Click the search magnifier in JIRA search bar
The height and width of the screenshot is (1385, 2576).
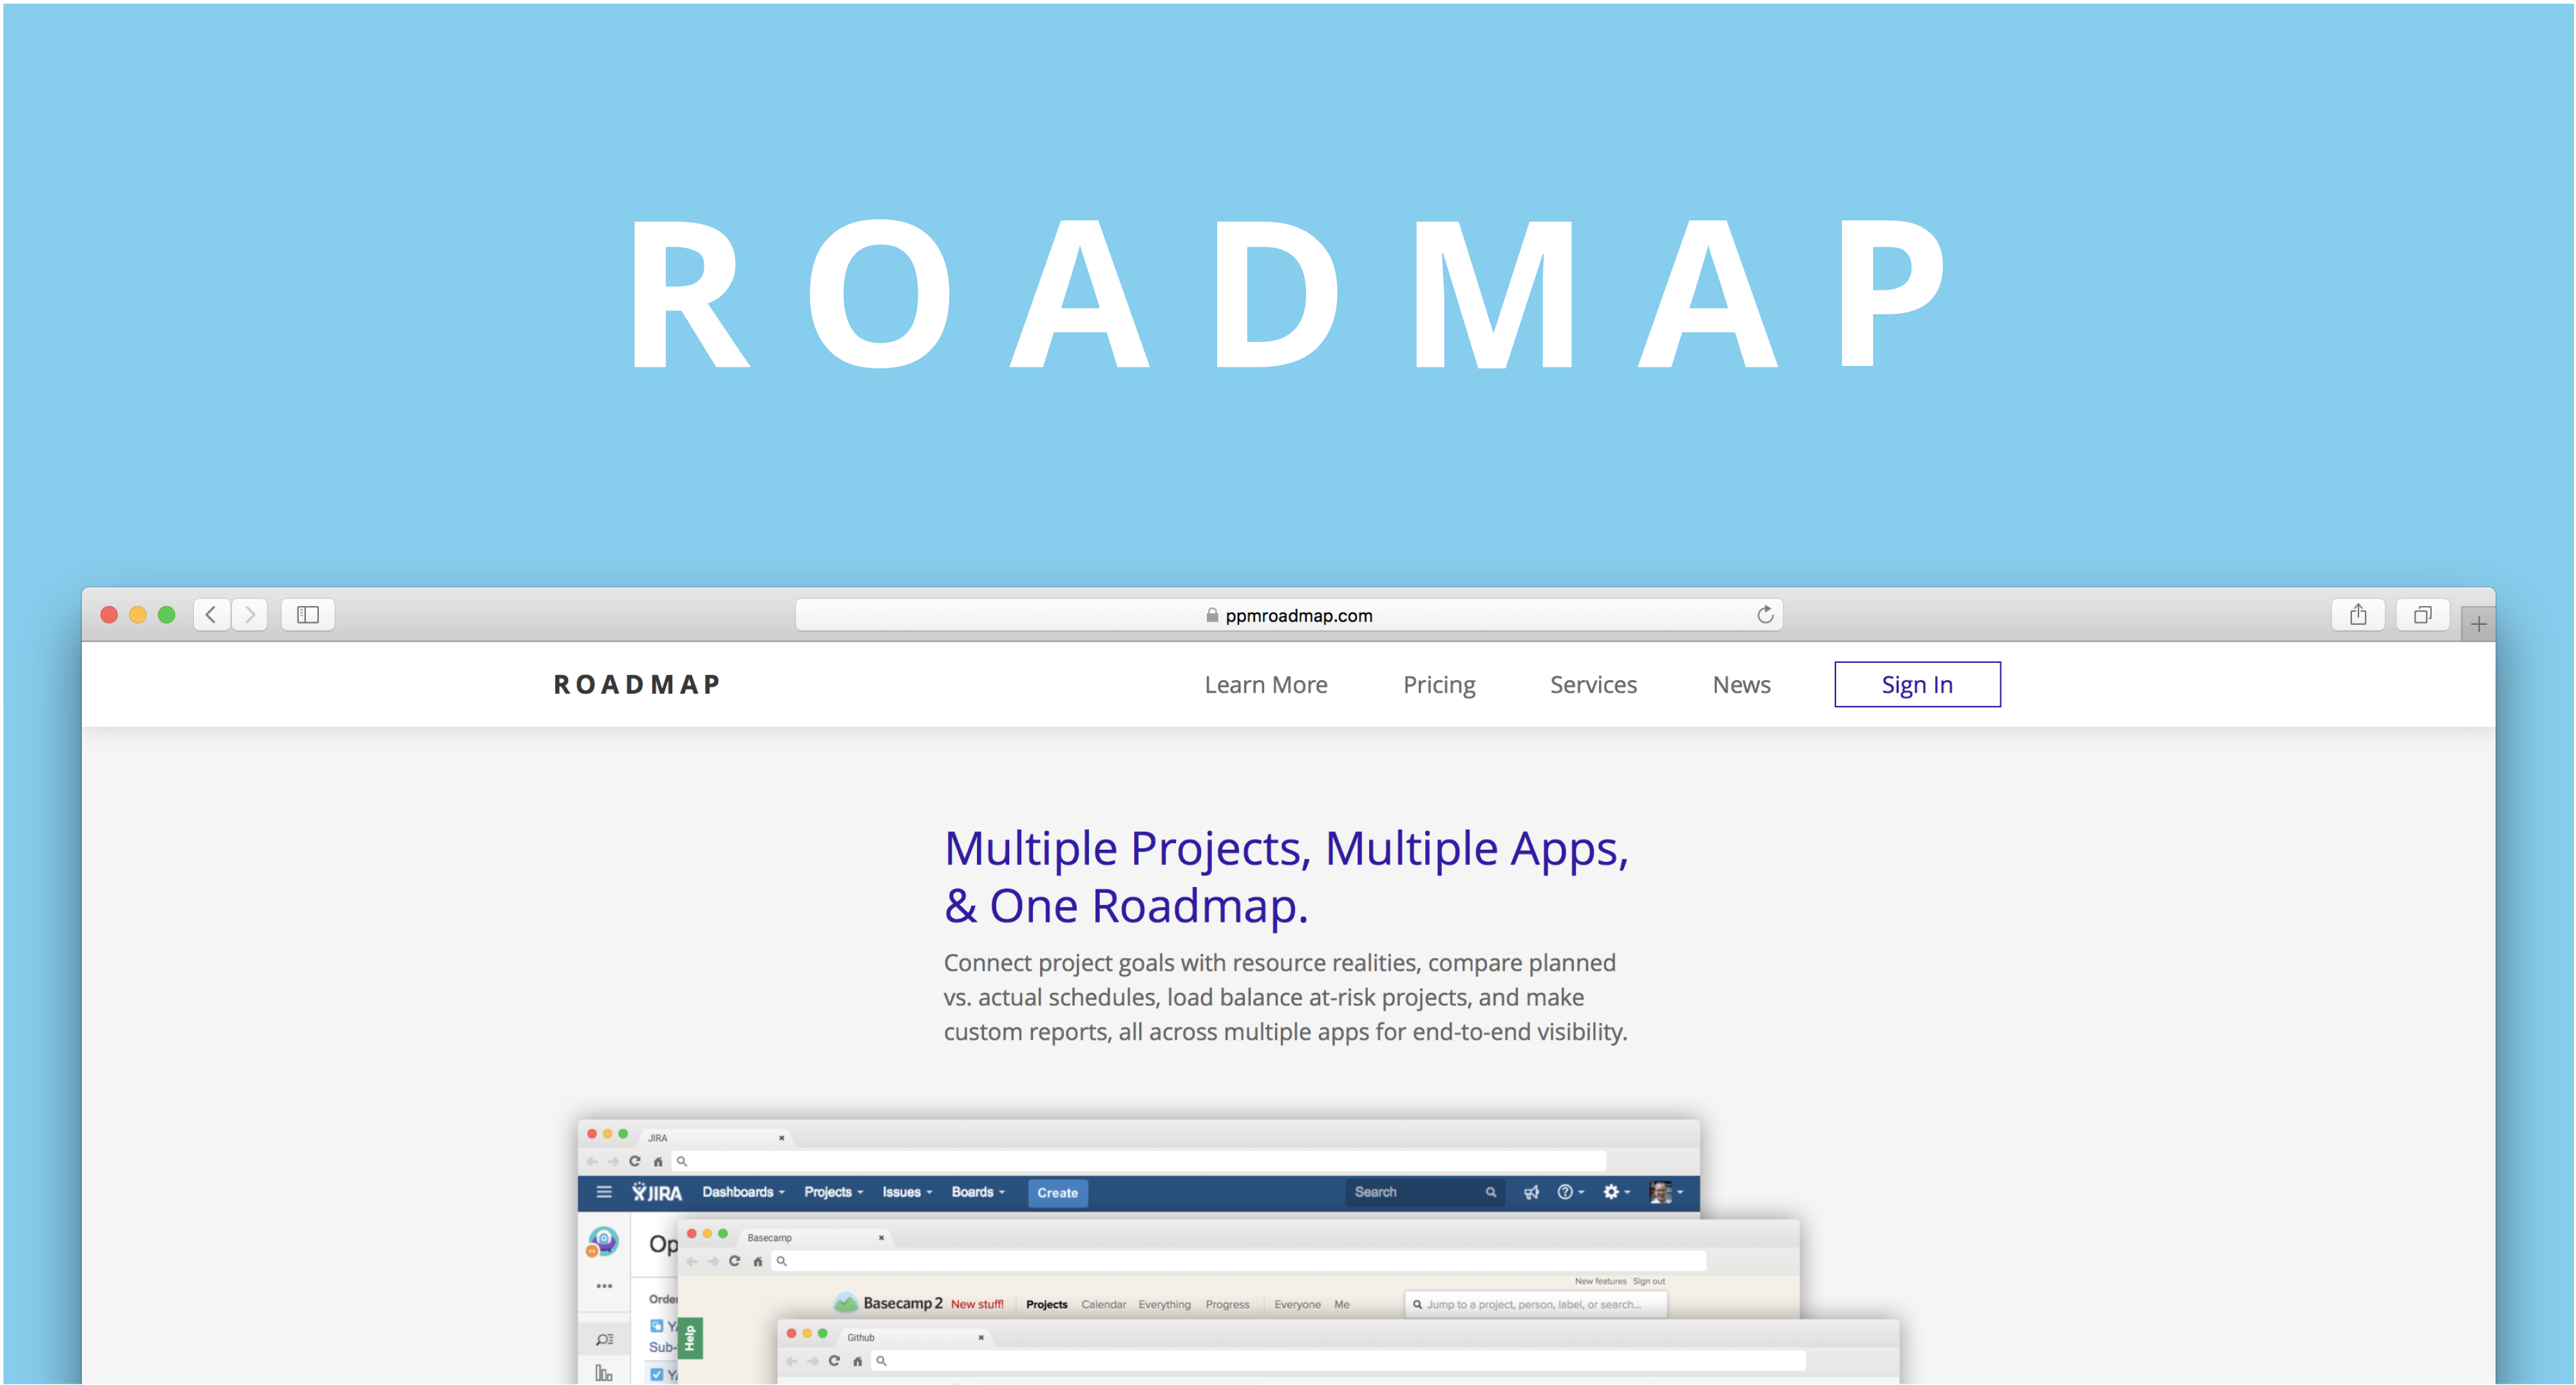pyautogui.click(x=1491, y=1193)
